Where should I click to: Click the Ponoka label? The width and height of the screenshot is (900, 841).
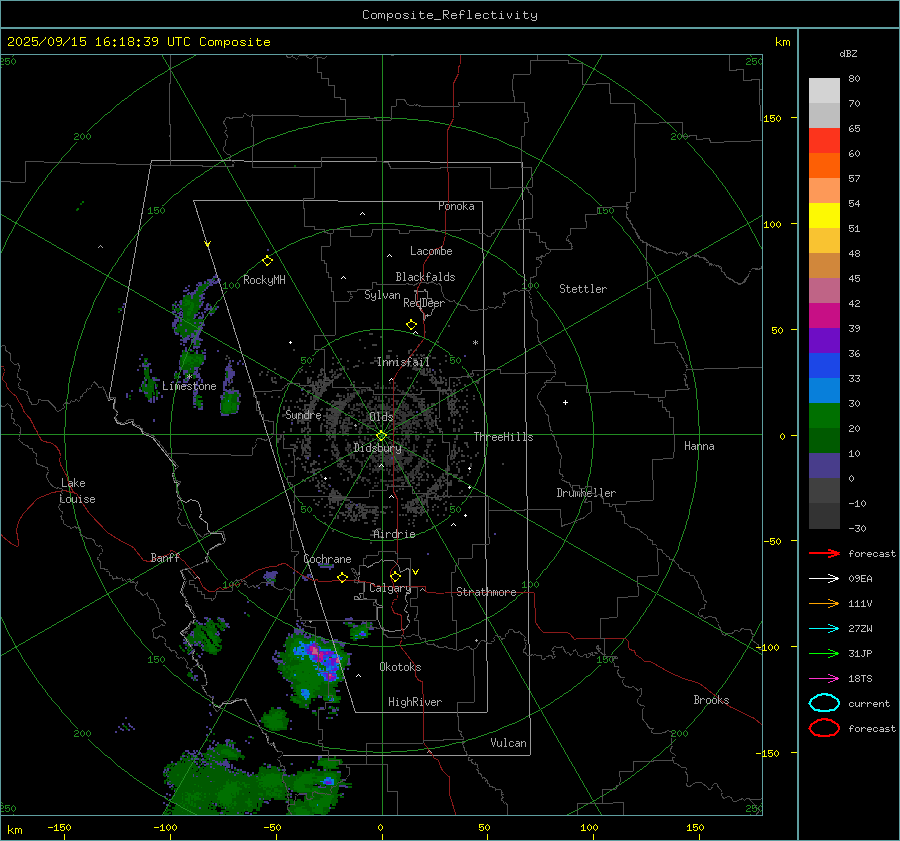[x=456, y=206]
